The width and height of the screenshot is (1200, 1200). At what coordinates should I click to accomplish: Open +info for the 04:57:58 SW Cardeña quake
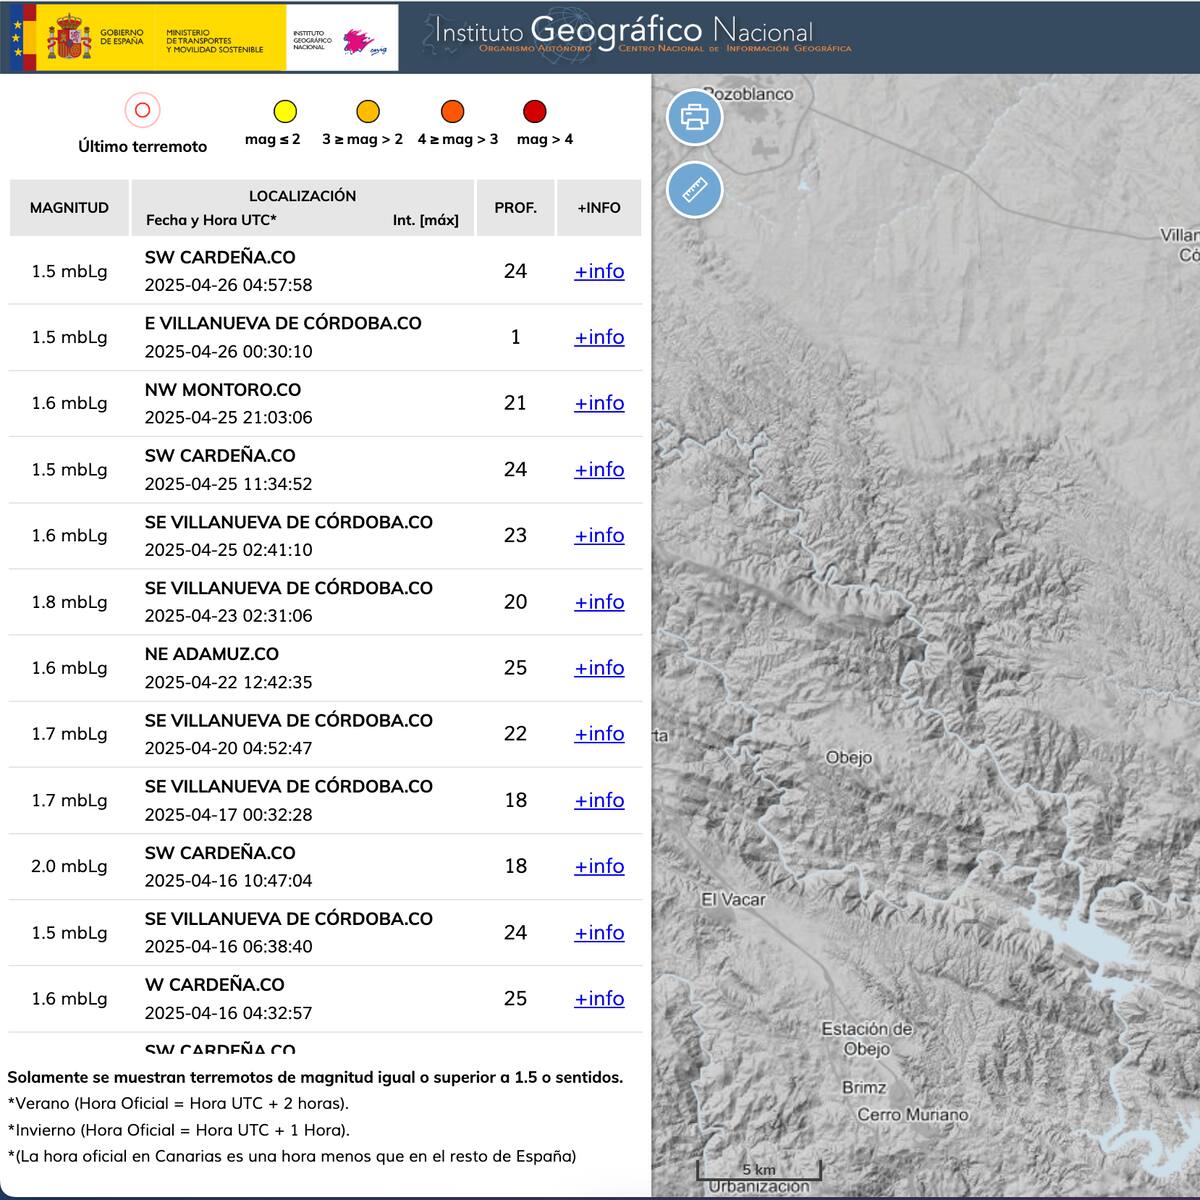[599, 271]
